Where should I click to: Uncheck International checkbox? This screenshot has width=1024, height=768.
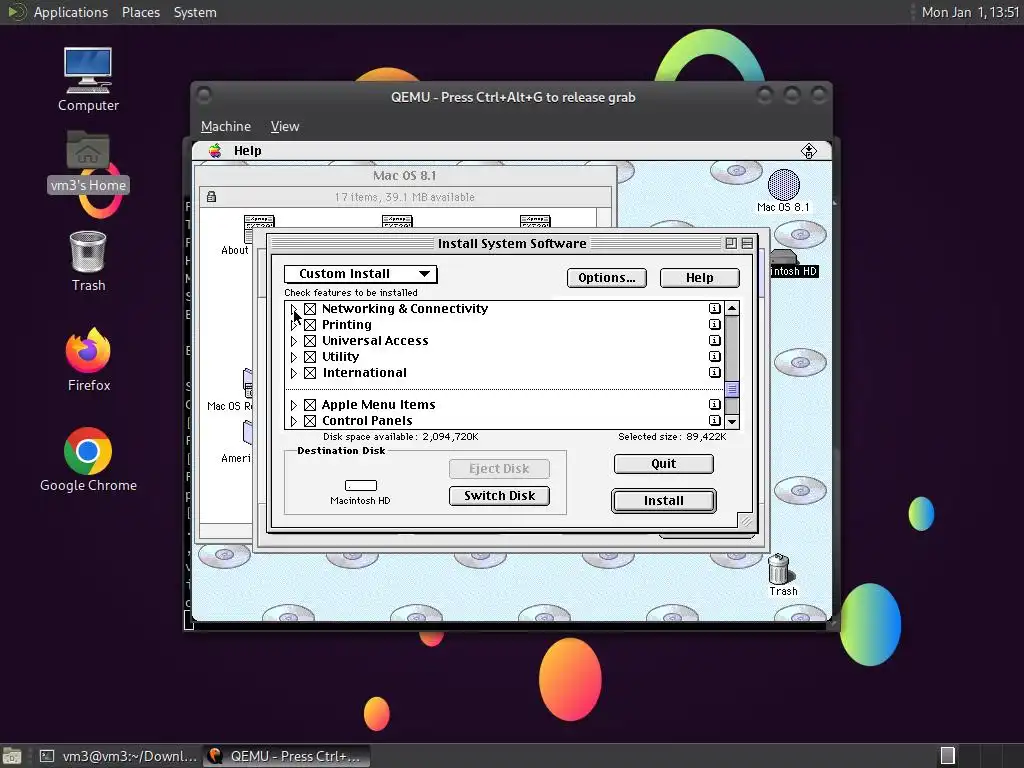(310, 373)
